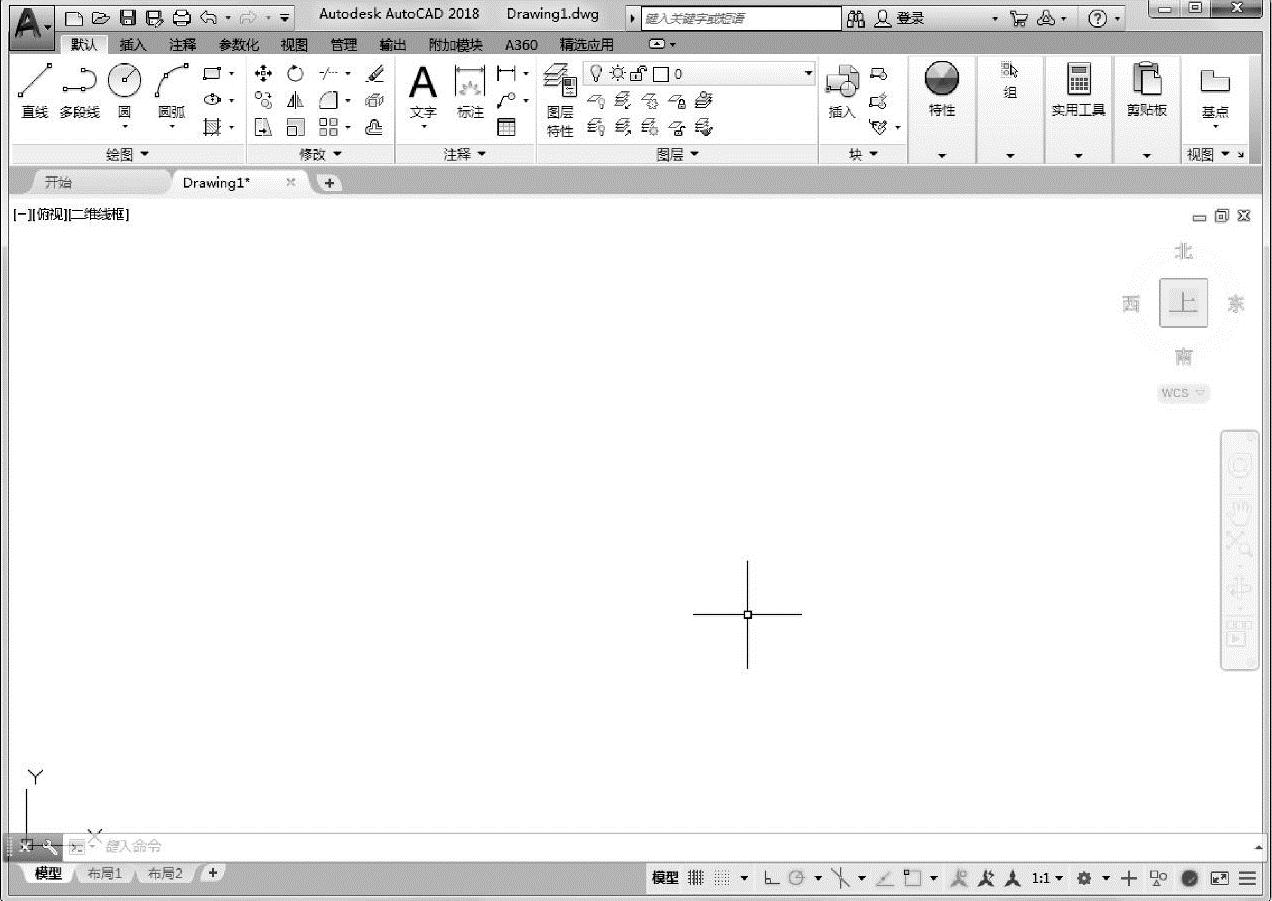
Task: Open the 插入 ribbon tab
Action: (x=133, y=45)
